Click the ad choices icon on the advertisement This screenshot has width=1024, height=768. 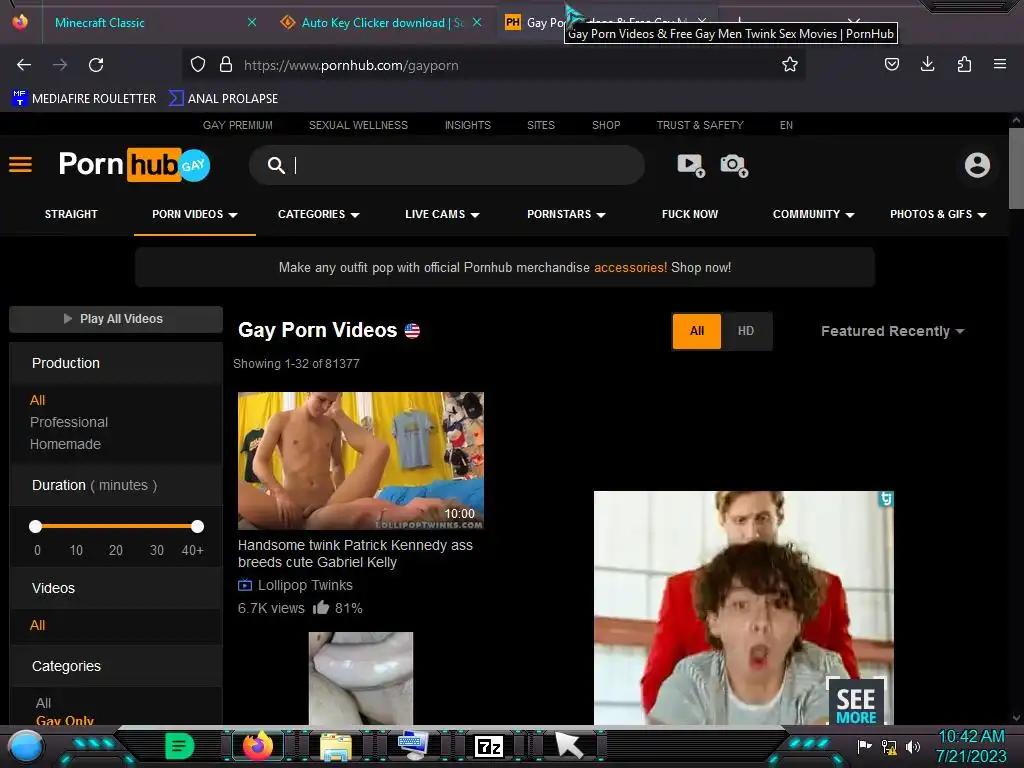pos(886,499)
